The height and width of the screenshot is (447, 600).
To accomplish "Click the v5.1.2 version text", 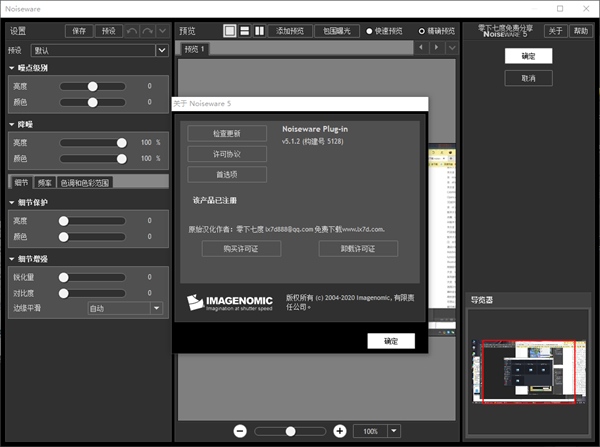I will (x=312, y=141).
